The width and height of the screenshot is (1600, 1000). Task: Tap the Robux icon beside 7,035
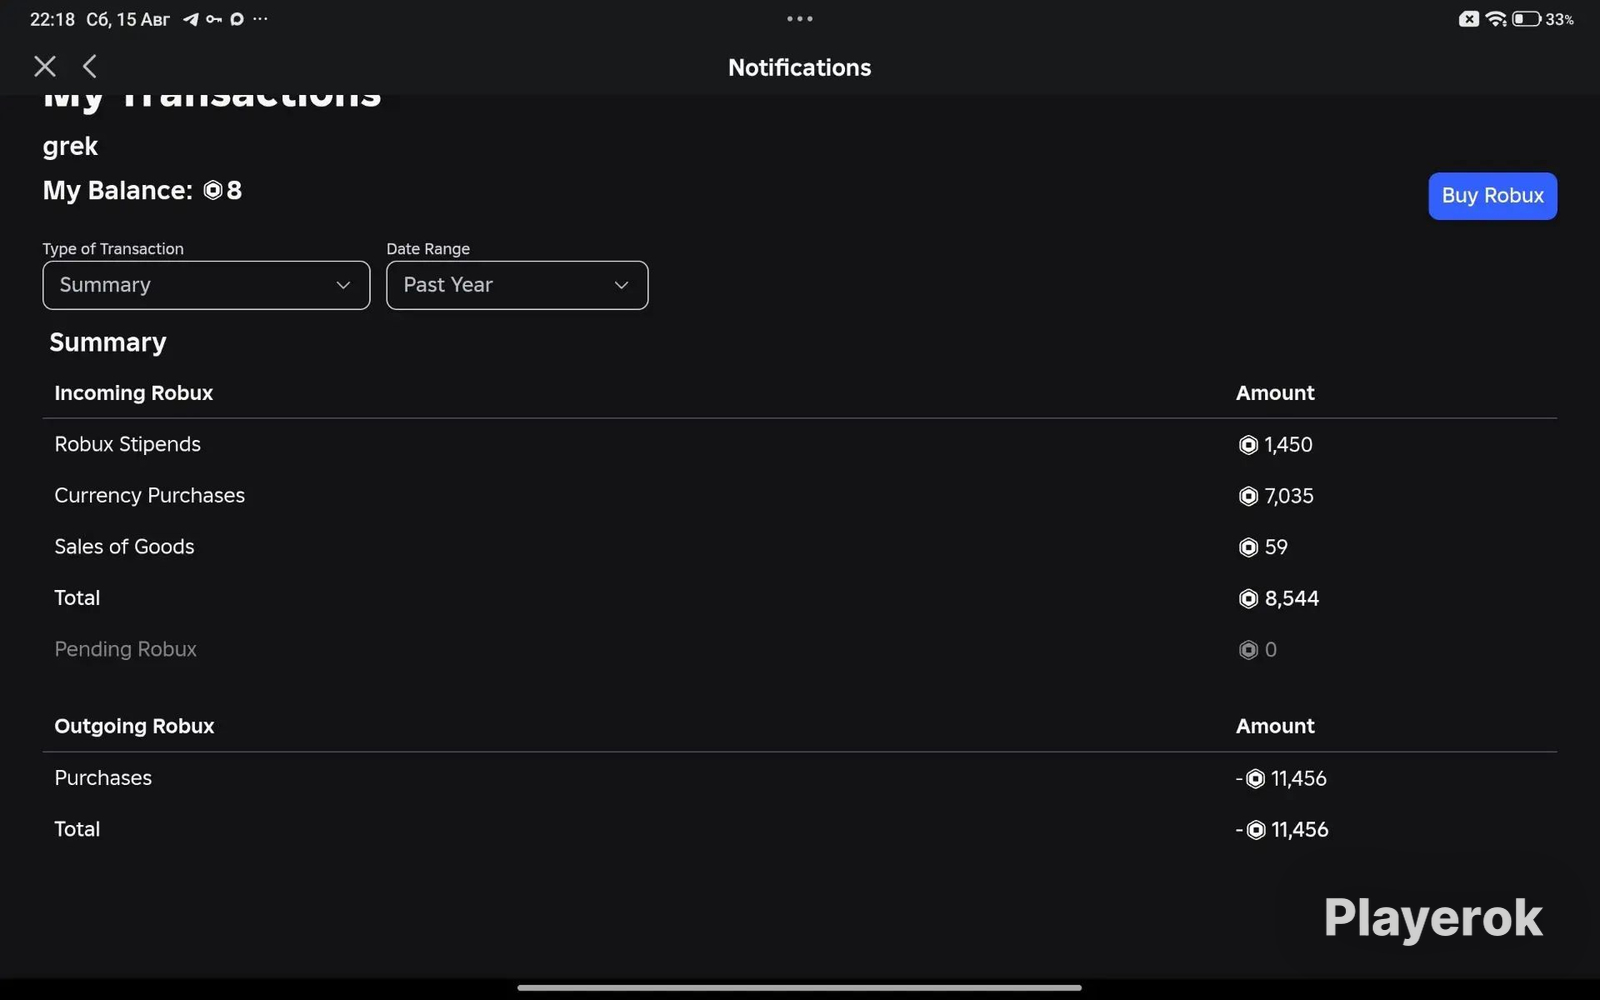pos(1248,496)
